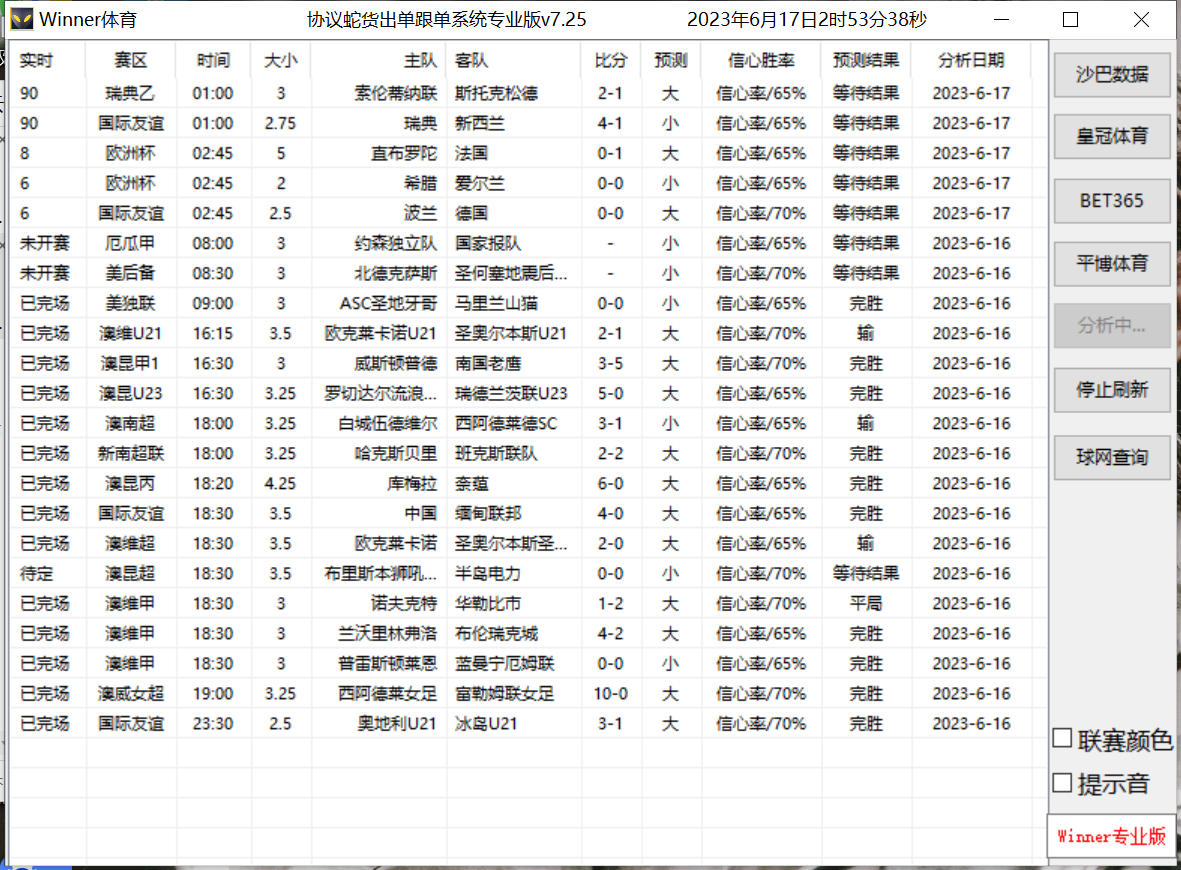1181x870 pixels.
Task: Click the 南国老鹰 team cell
Action: pos(487,364)
